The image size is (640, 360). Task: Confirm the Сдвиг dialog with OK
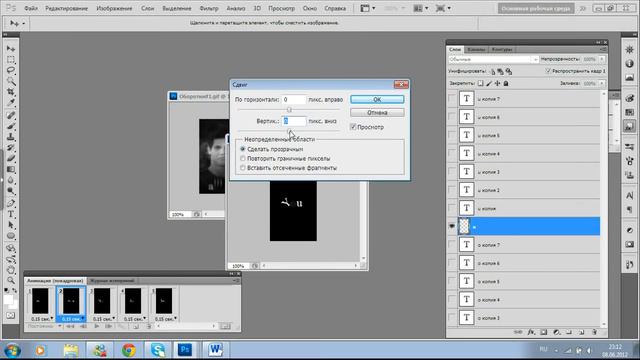(377, 99)
